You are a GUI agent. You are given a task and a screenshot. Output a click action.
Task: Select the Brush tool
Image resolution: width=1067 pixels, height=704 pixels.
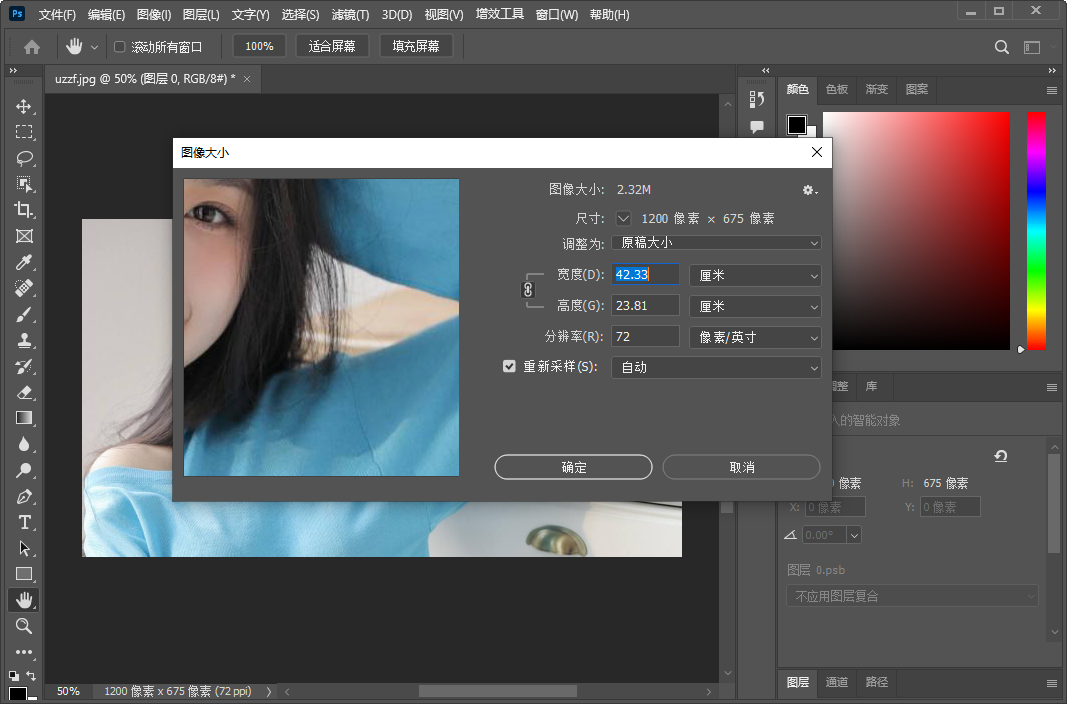[24, 314]
